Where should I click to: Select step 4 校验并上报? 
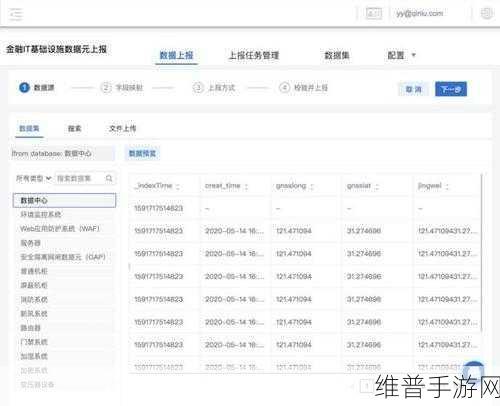point(303,88)
